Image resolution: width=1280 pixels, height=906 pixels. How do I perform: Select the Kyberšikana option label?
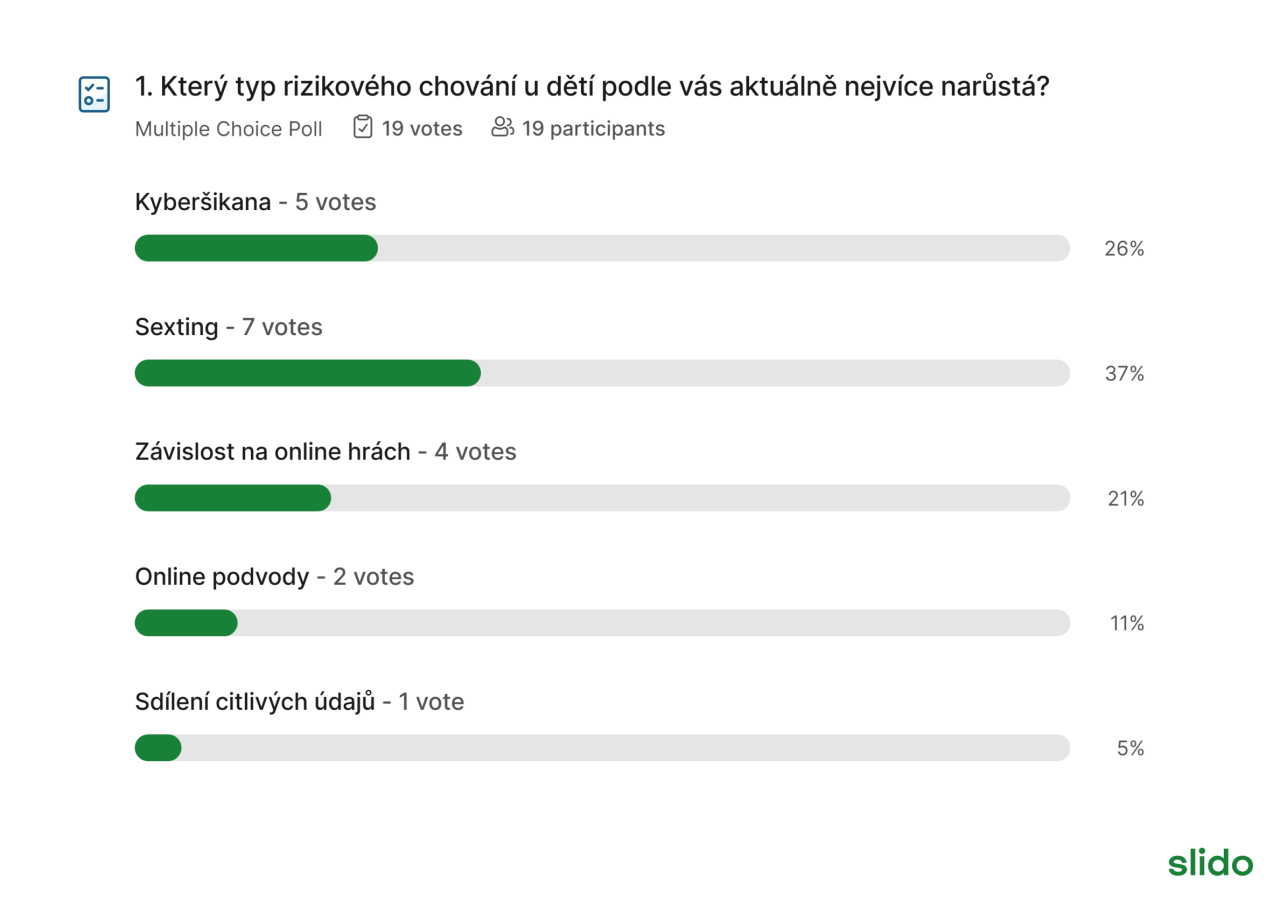pos(203,202)
